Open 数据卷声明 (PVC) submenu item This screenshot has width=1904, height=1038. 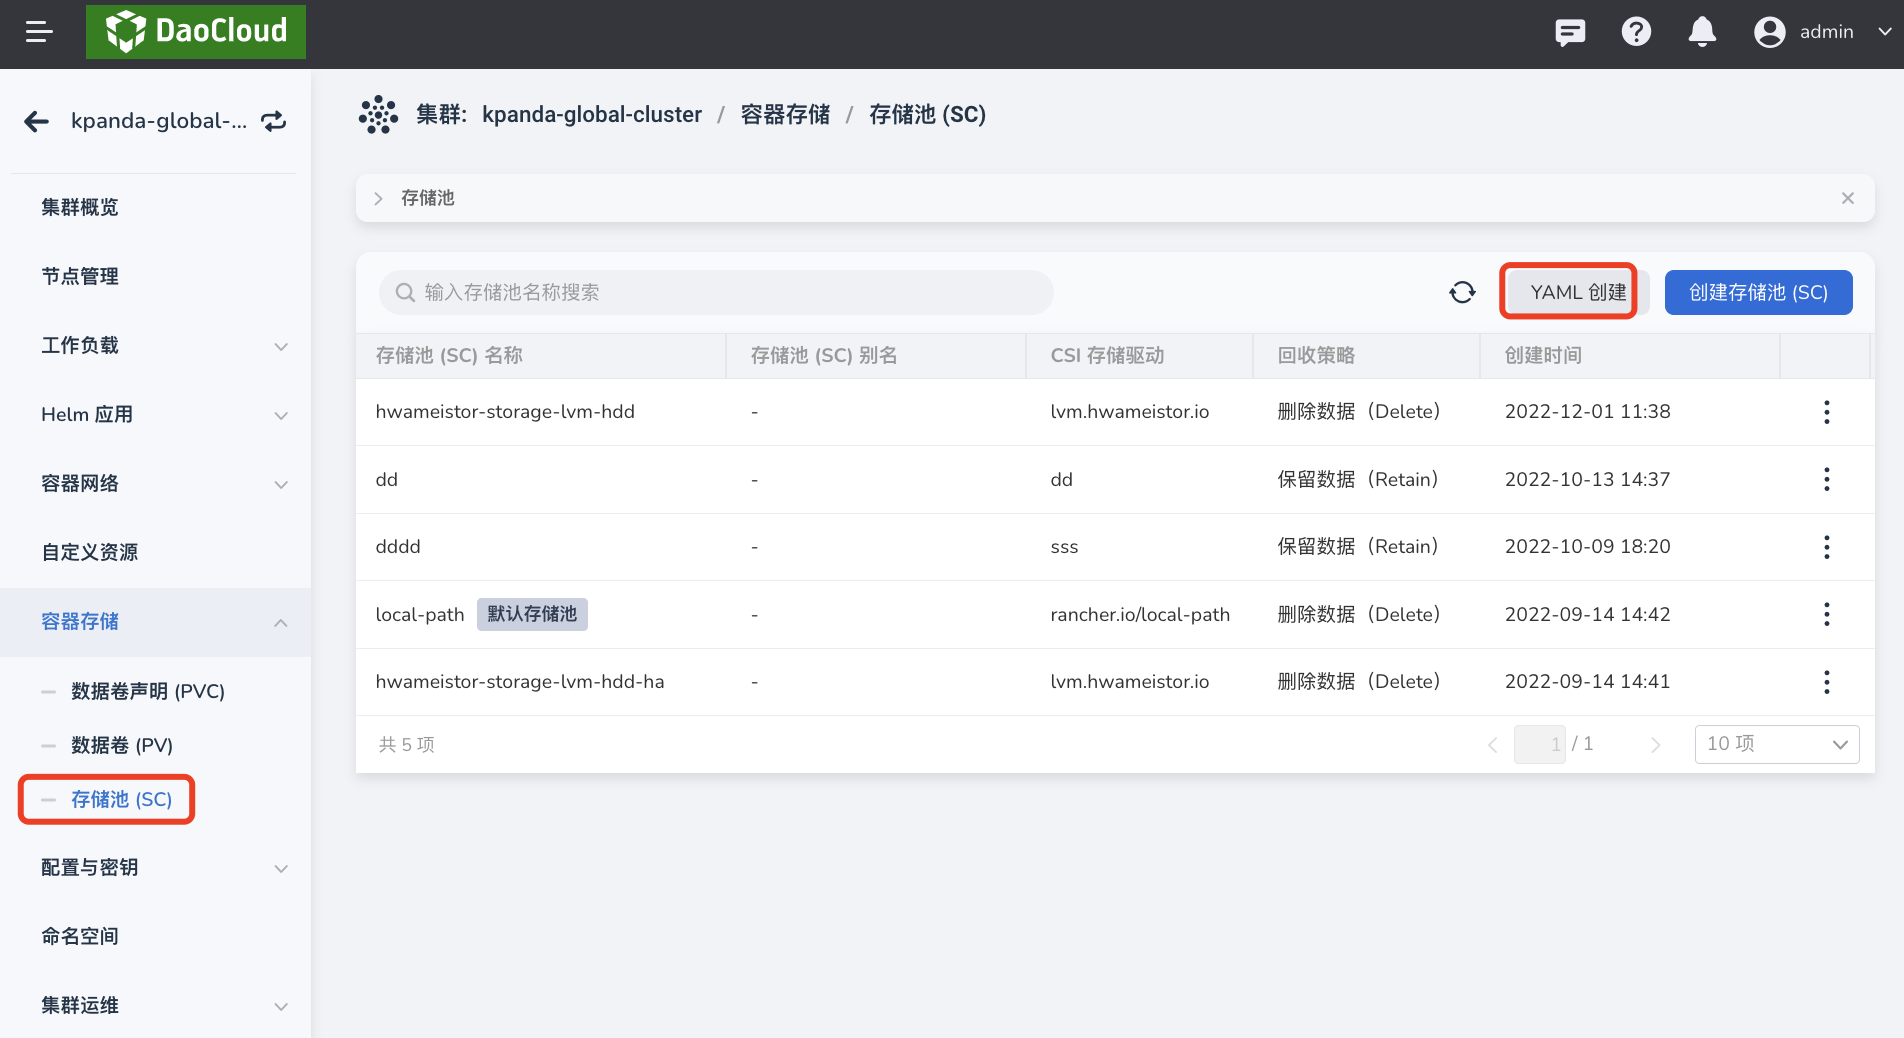pos(148,691)
